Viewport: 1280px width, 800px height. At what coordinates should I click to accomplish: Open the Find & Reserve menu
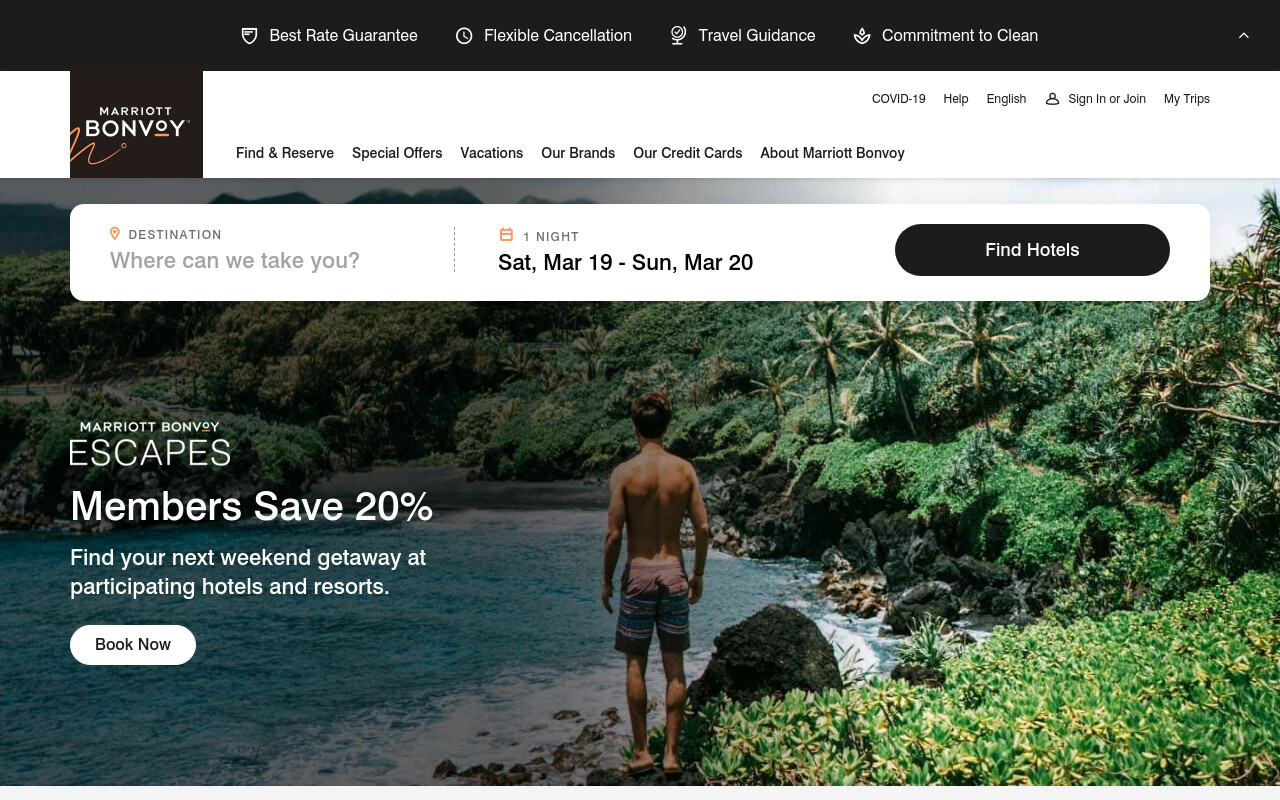(x=285, y=153)
